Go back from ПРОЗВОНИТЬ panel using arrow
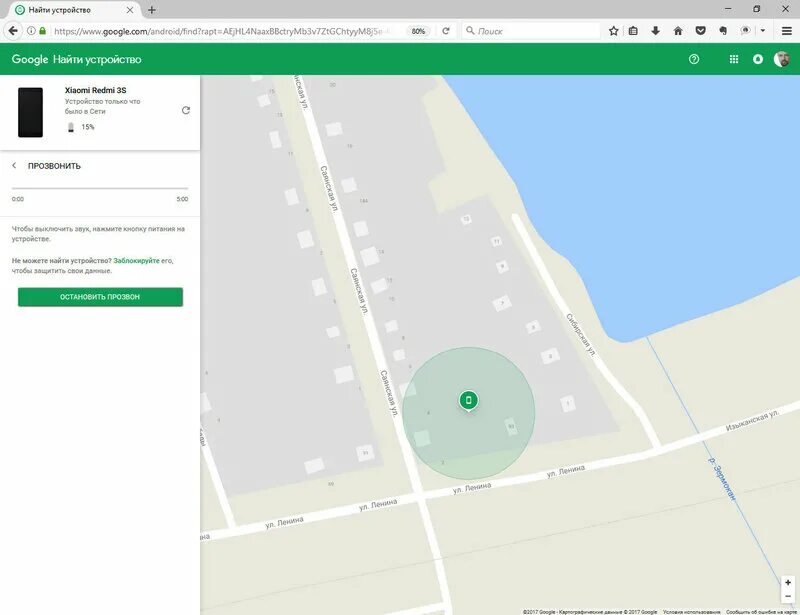 coord(14,165)
